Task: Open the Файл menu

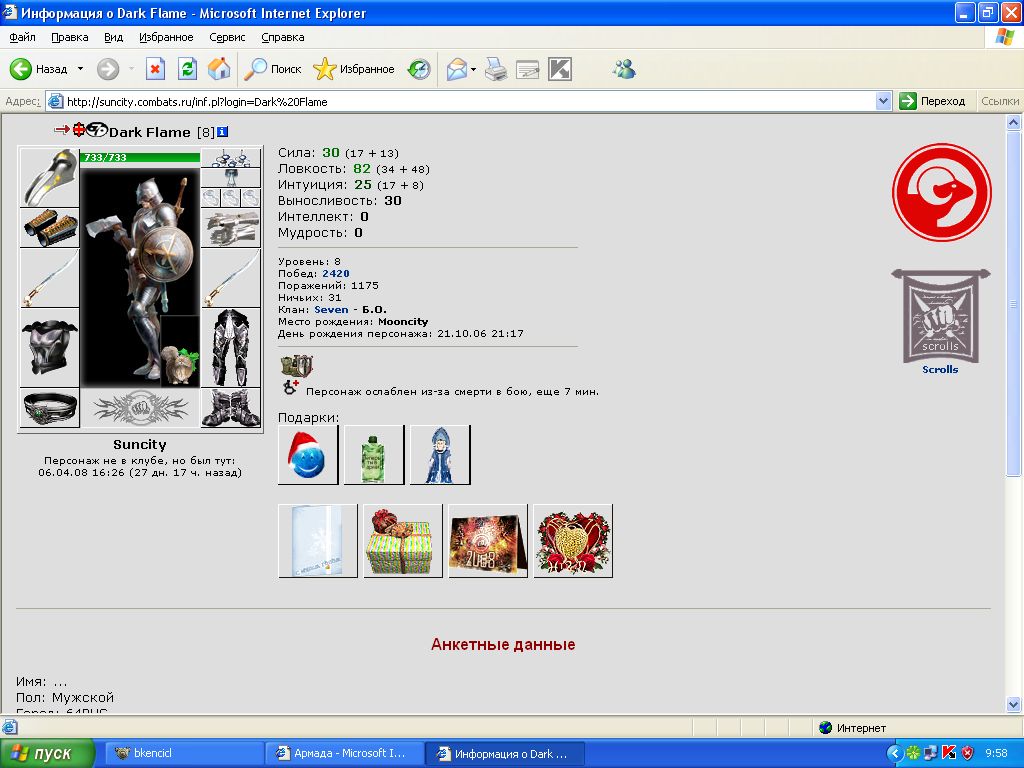Action: click(x=22, y=37)
